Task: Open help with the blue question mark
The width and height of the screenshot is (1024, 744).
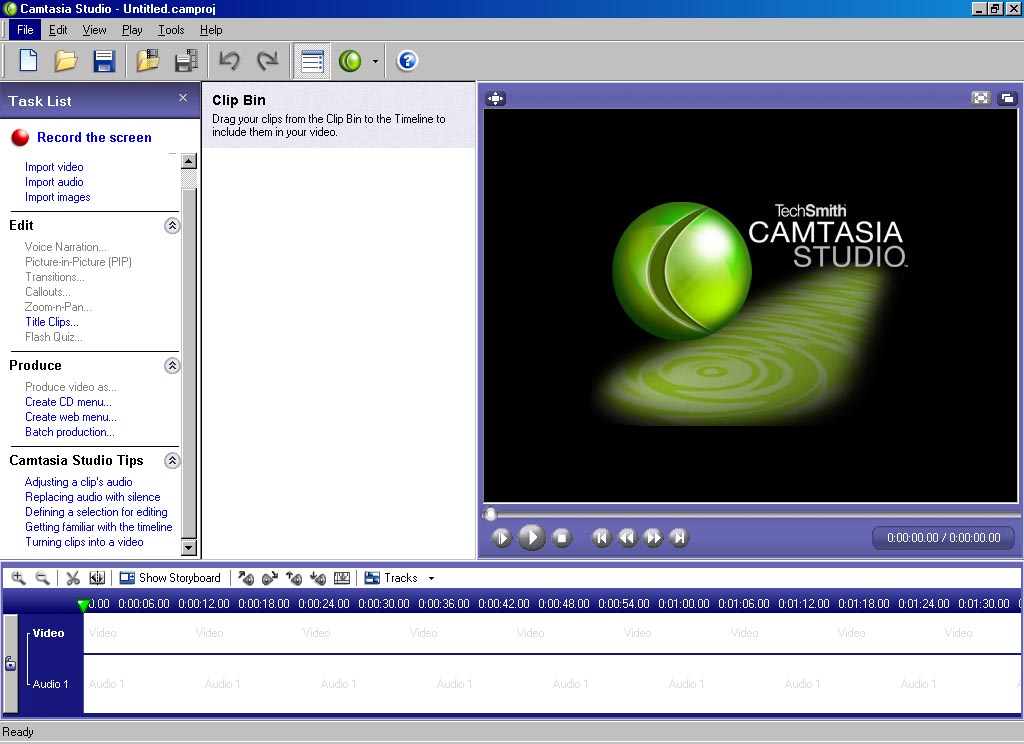Action: (x=407, y=61)
